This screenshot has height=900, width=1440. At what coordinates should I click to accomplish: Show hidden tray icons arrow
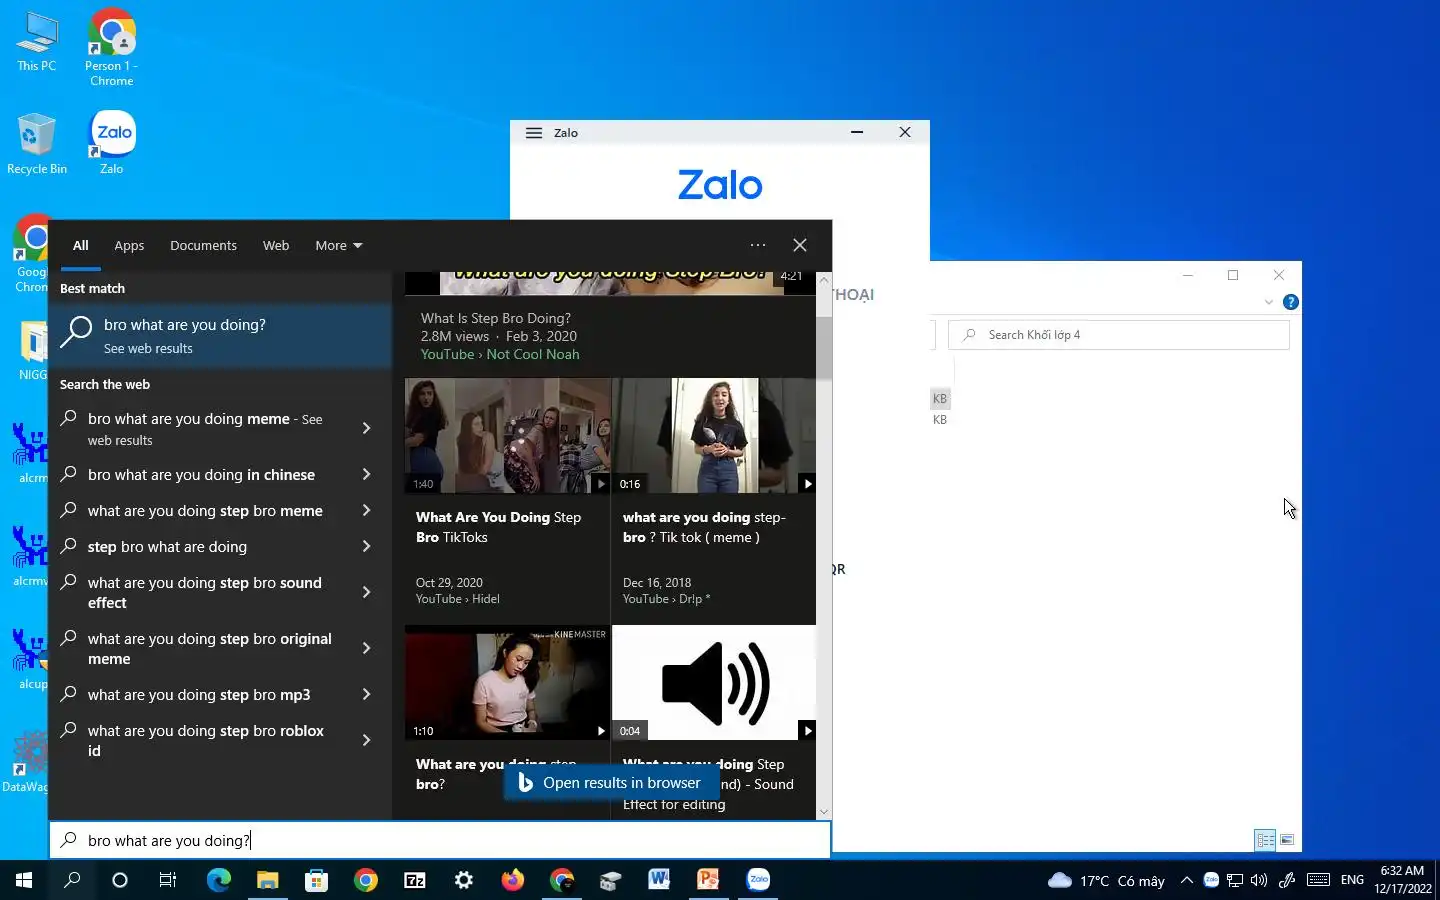pos(1186,880)
